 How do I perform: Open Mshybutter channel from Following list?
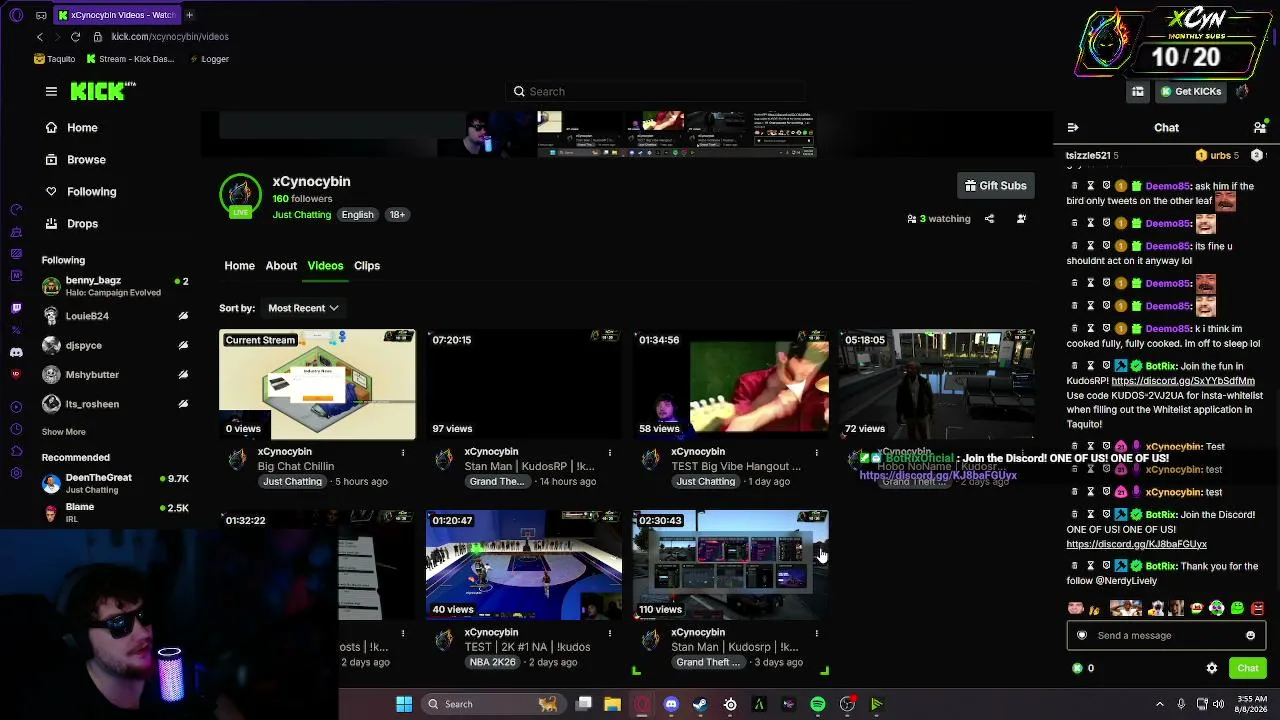115,374
